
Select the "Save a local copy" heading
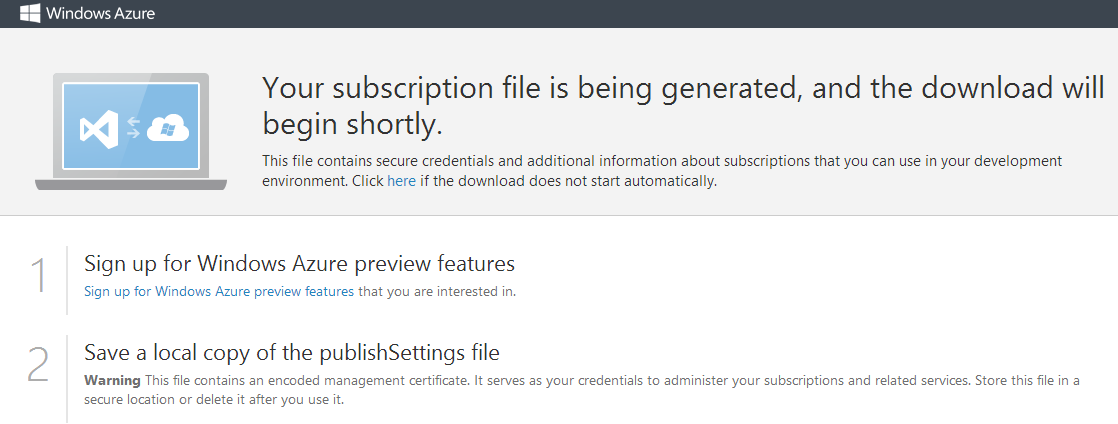coord(291,353)
